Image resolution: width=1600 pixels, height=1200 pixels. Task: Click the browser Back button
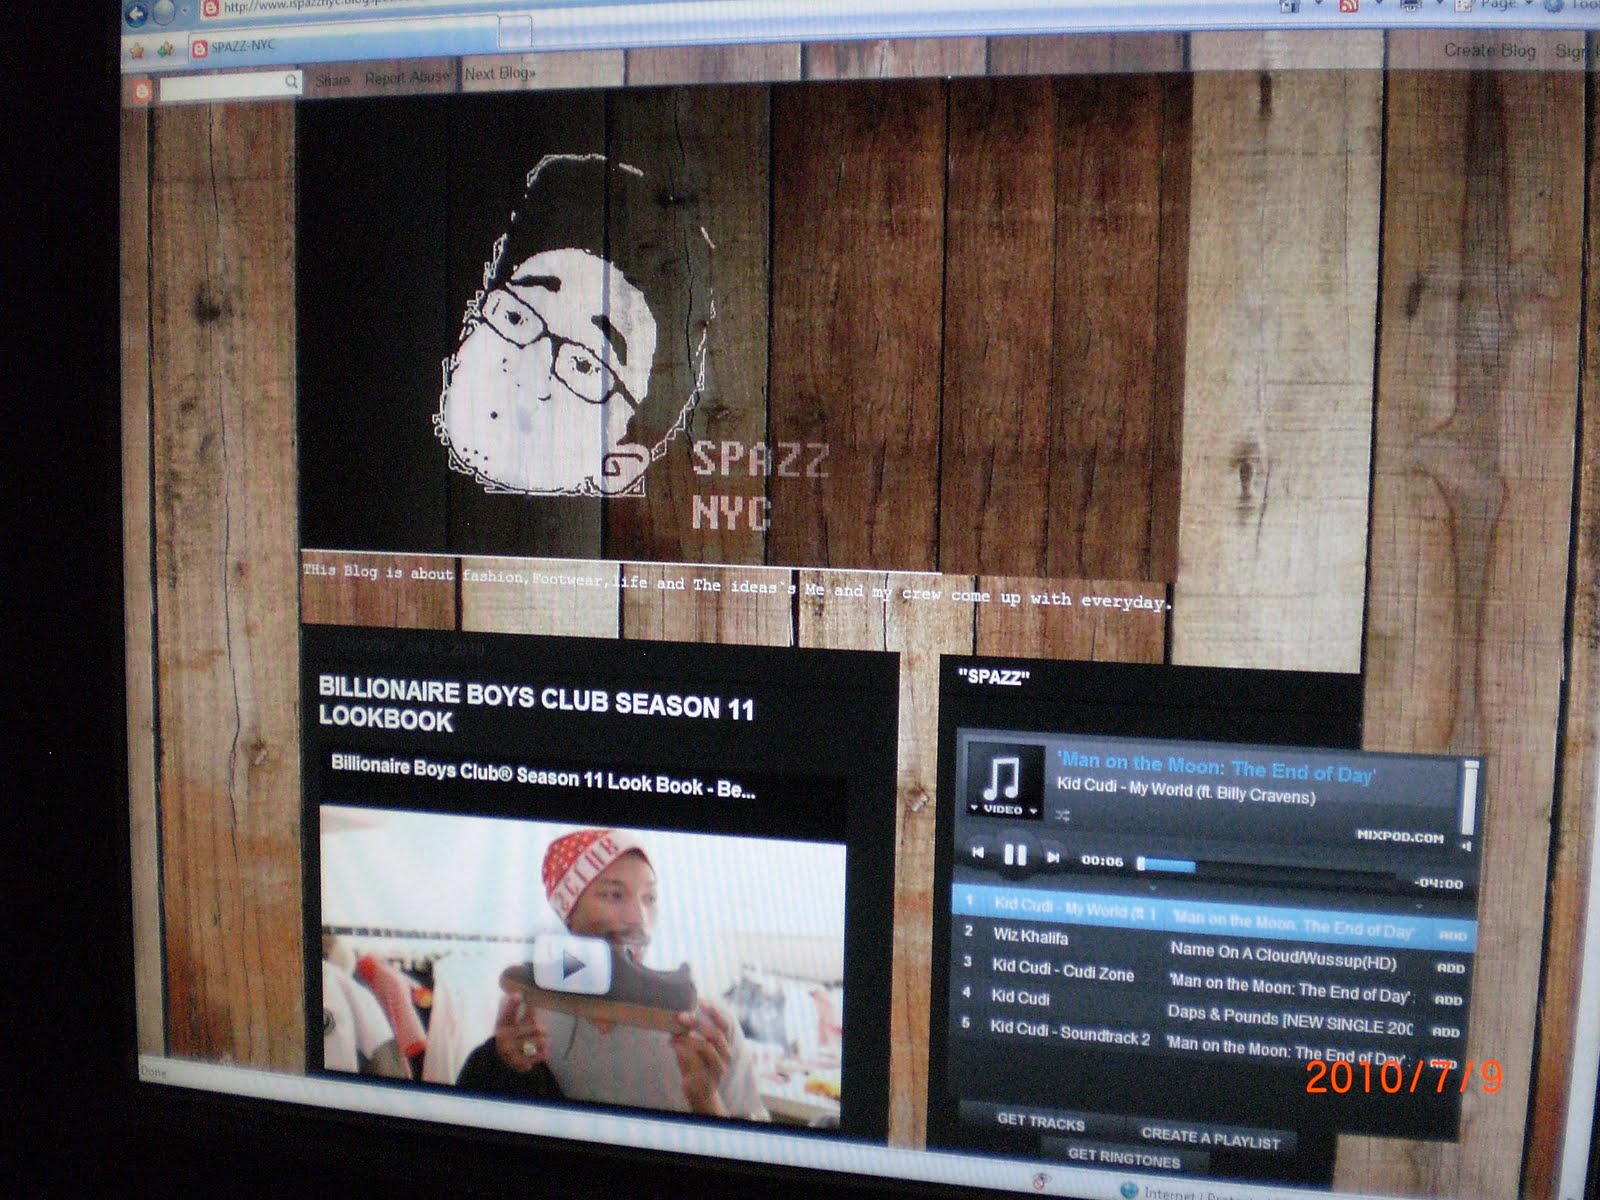click(x=136, y=12)
